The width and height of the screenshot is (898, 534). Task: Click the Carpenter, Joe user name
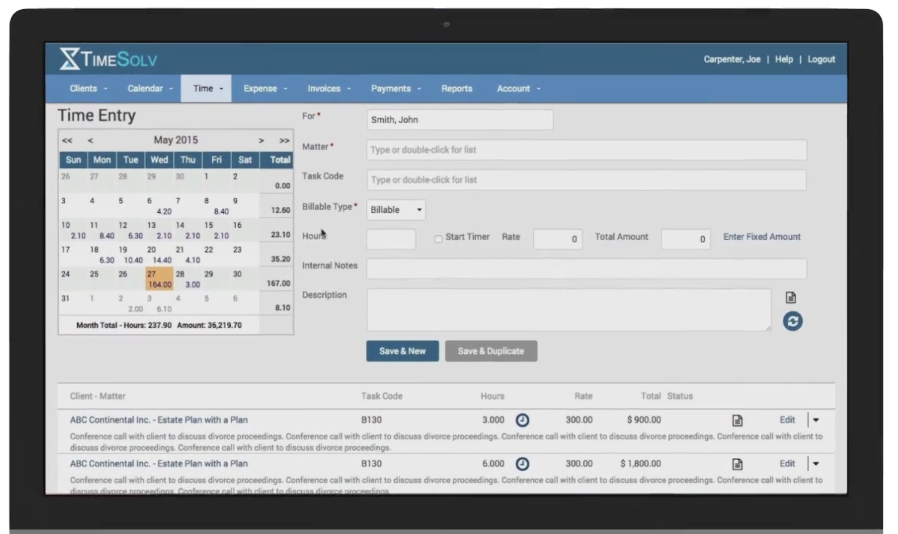tap(732, 59)
